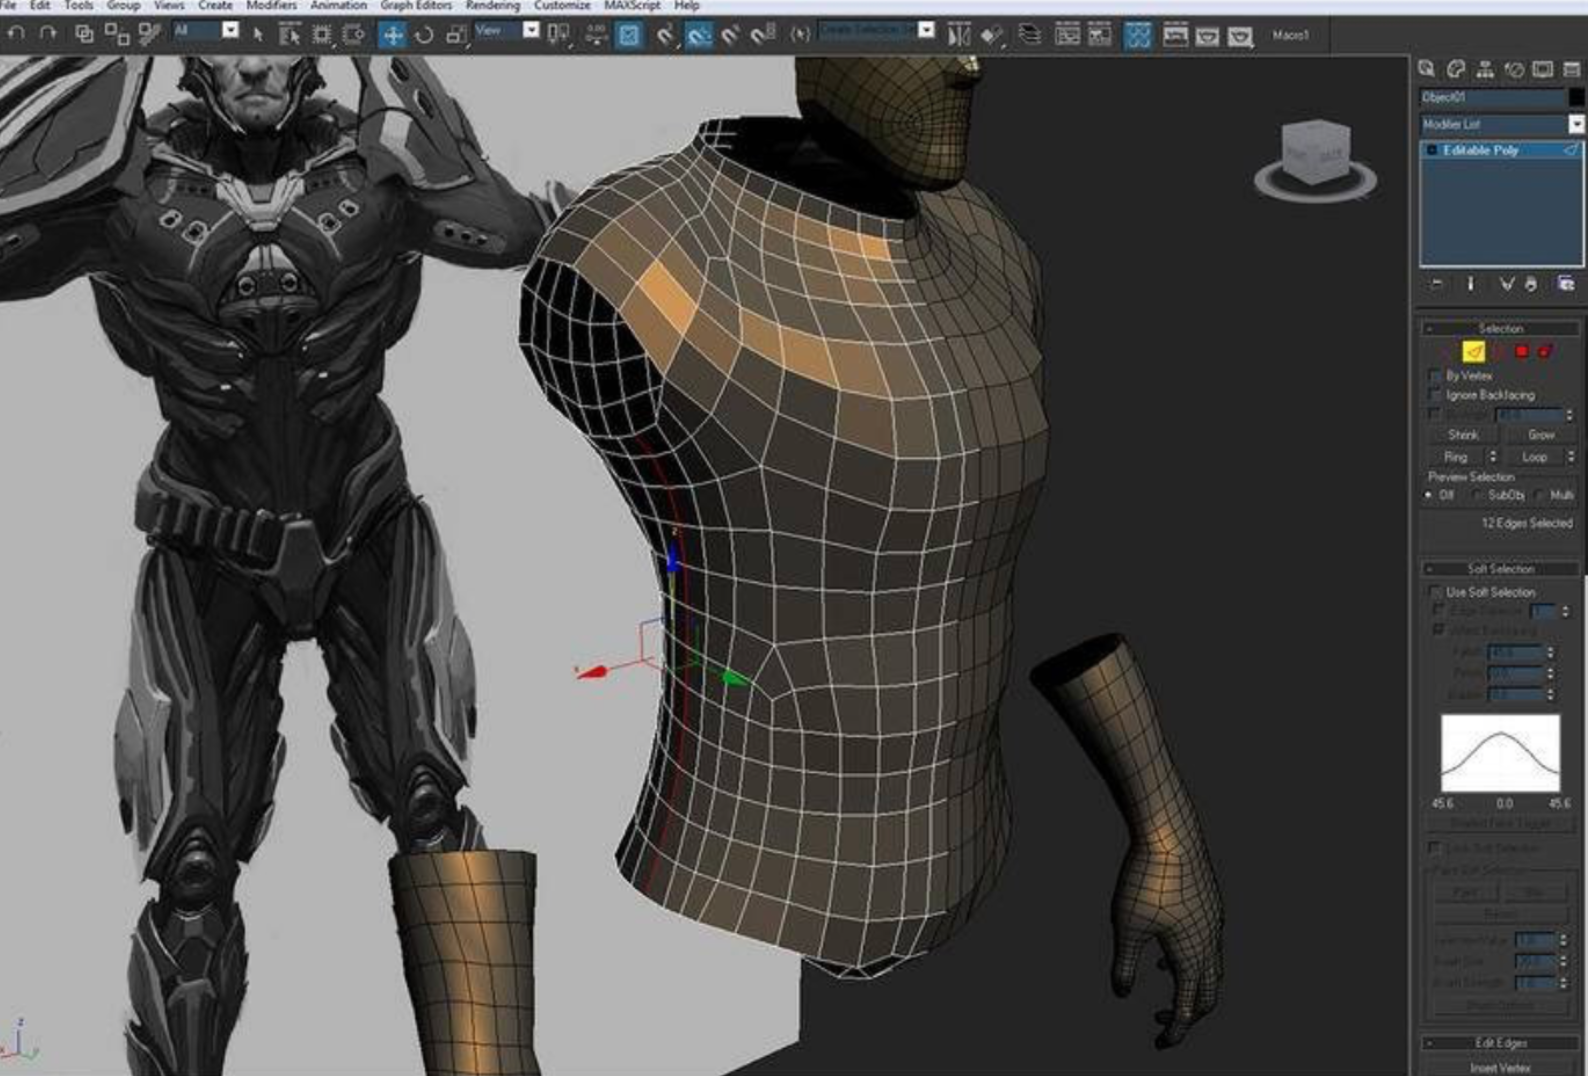Switch to the Modify command panel tab
Image resolution: width=1588 pixels, height=1076 pixels.
point(1456,68)
